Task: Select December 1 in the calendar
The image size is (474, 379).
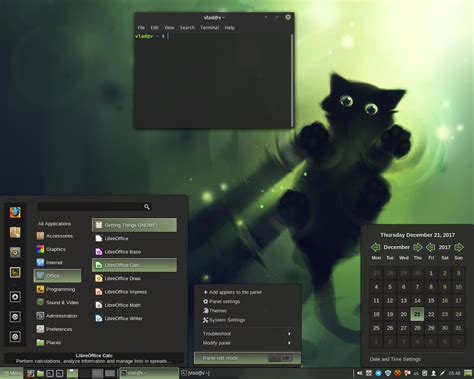Action: [x=431, y=273]
